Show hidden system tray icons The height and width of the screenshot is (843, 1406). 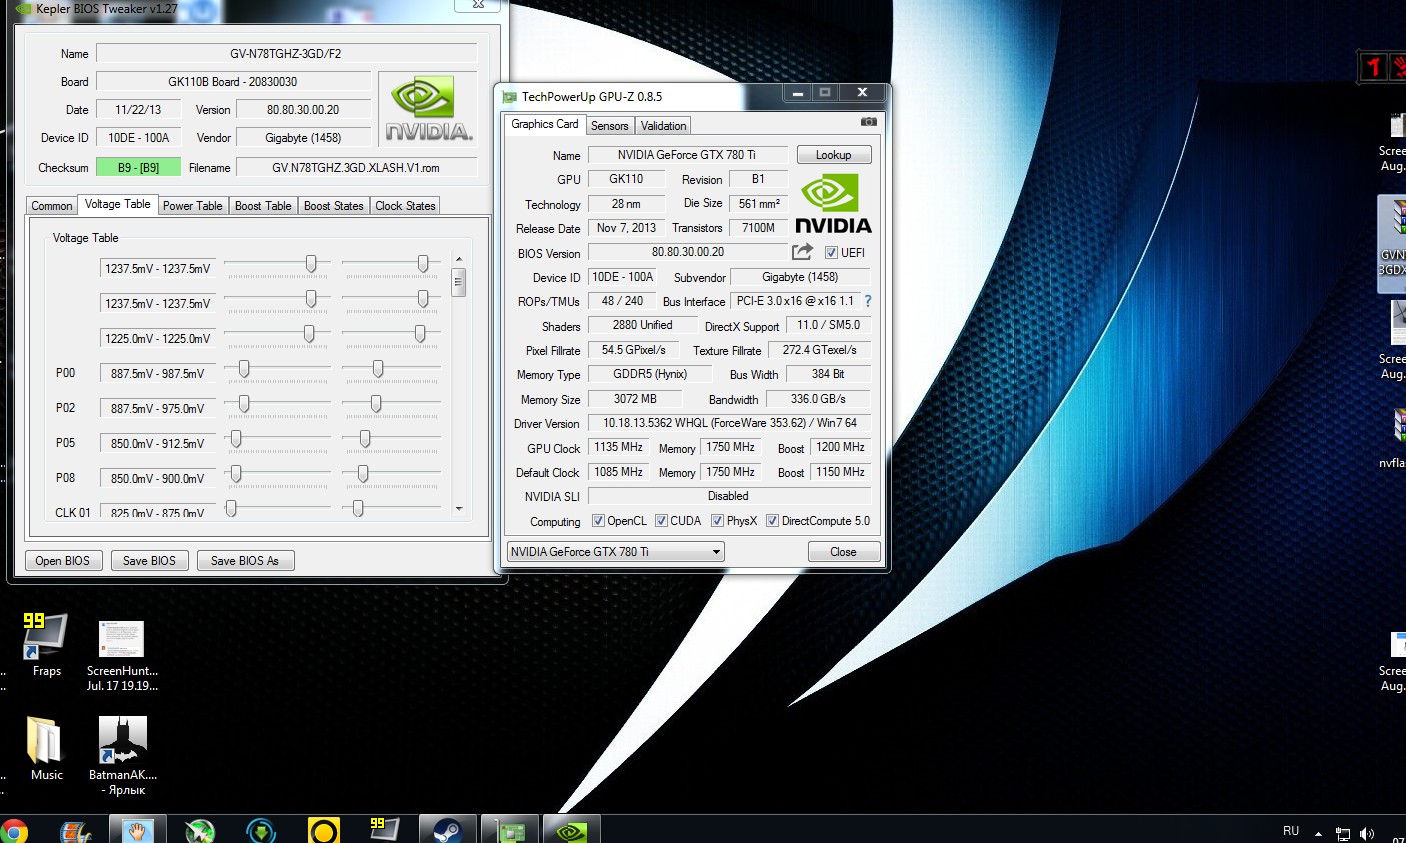[1318, 833]
